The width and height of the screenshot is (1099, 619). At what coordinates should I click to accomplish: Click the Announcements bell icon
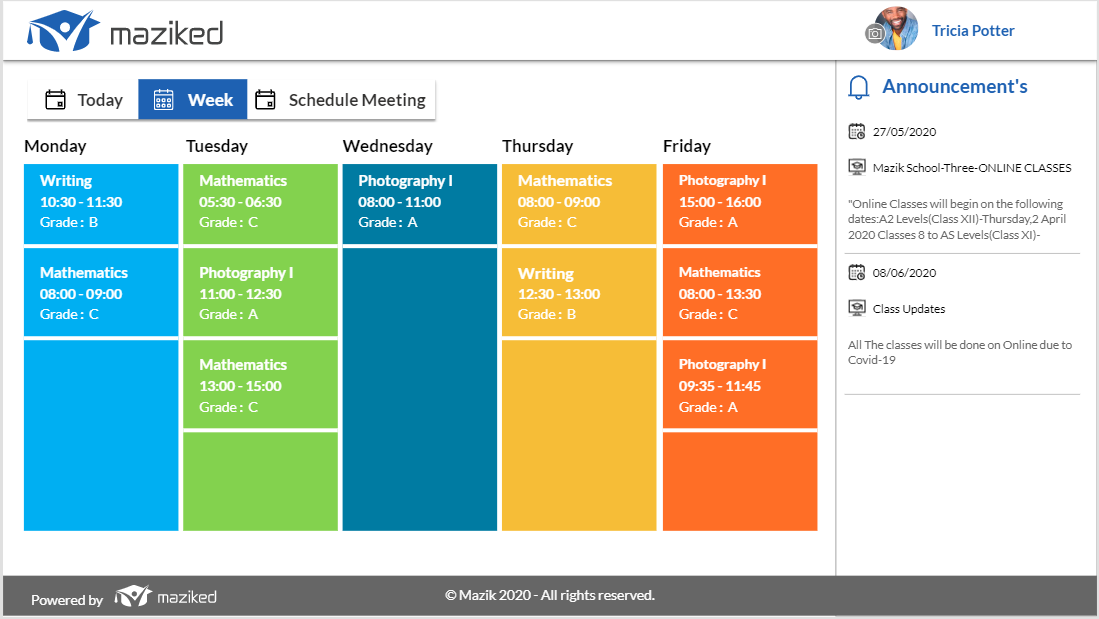pos(859,87)
